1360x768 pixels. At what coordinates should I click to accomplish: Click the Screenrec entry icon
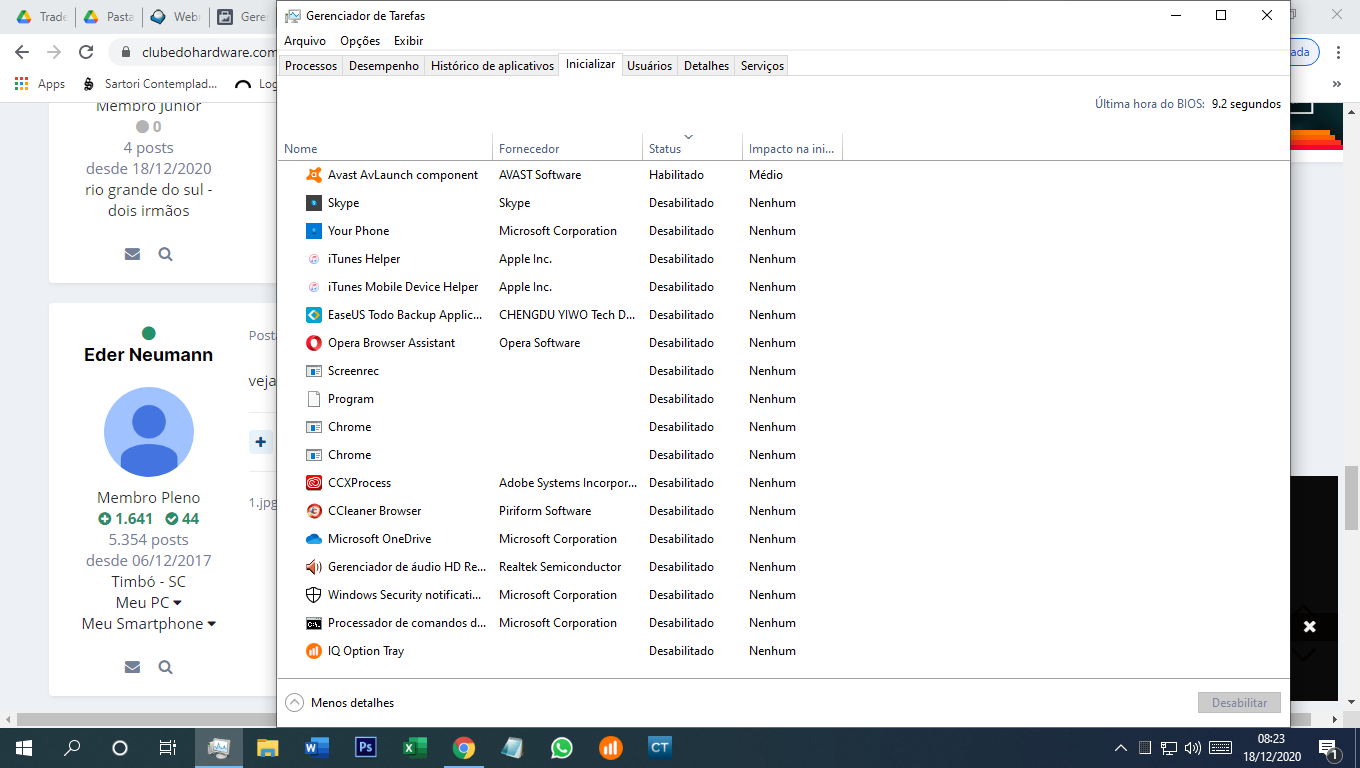(x=313, y=371)
